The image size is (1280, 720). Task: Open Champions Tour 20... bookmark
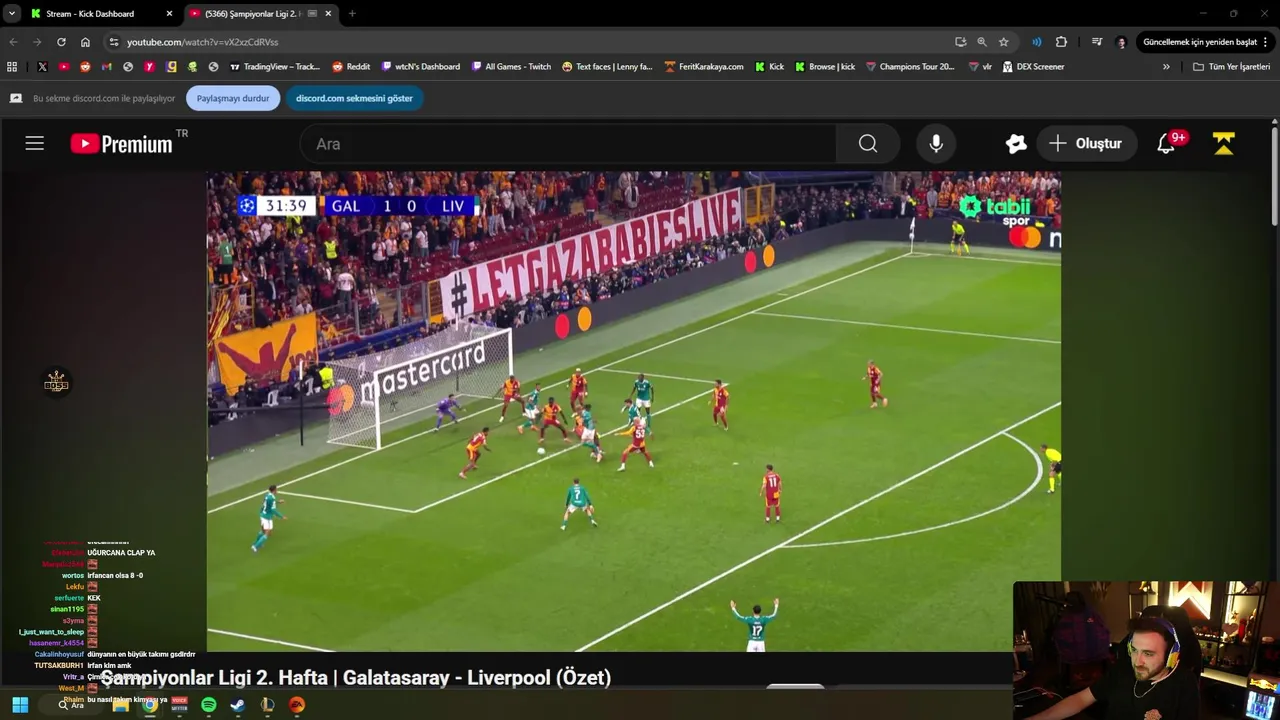(910, 67)
